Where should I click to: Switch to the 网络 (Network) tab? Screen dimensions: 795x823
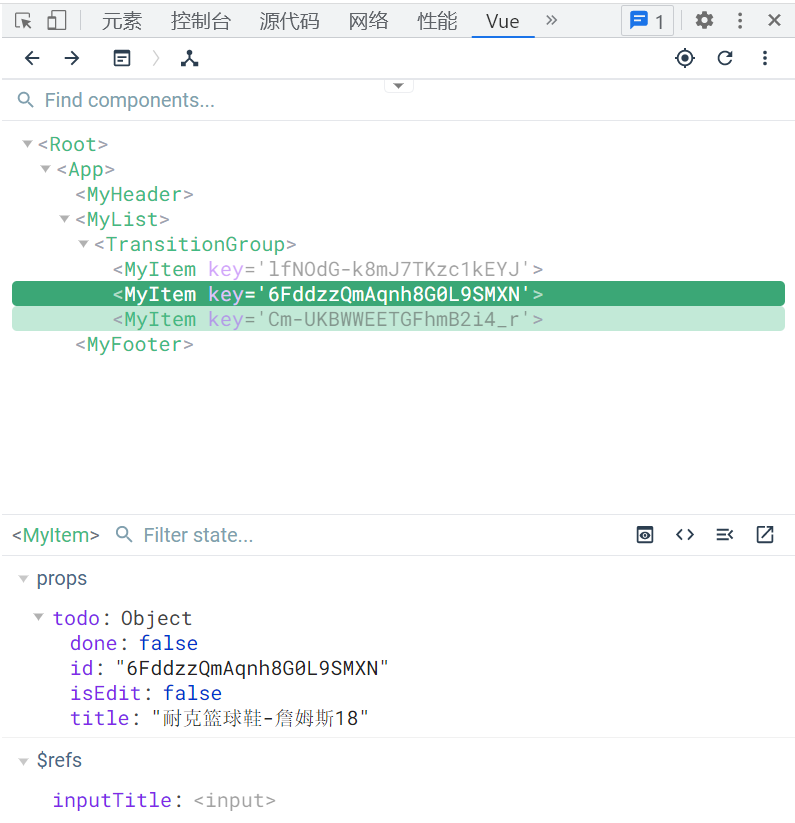368,20
